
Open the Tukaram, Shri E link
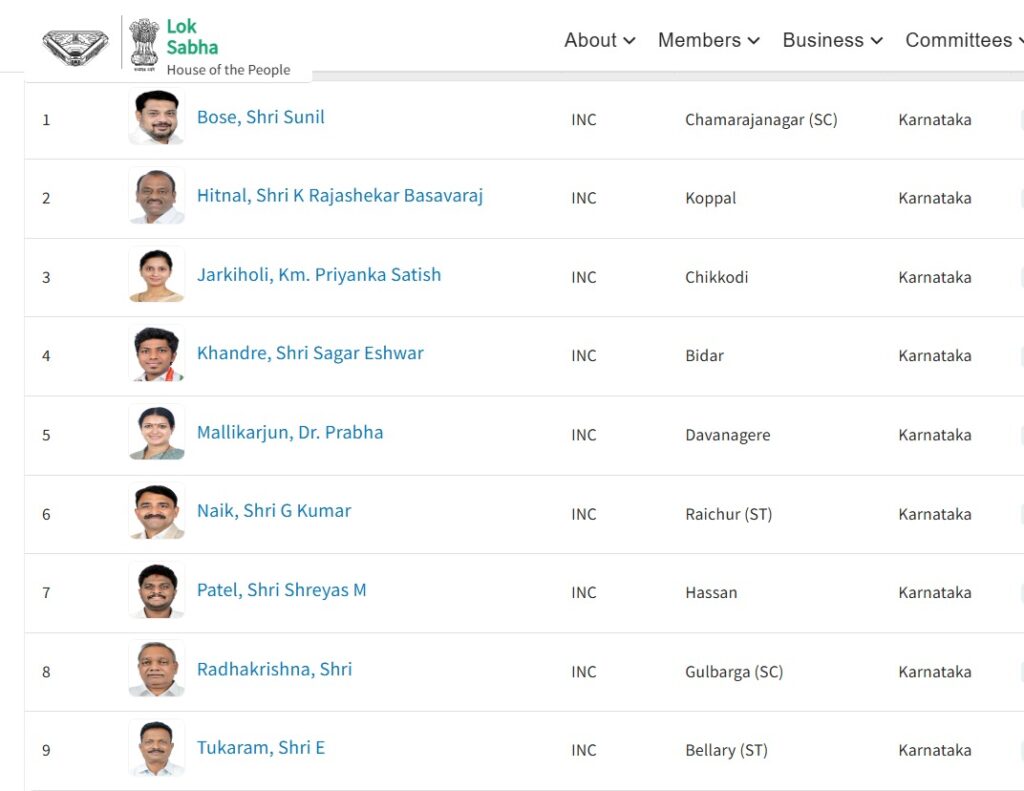click(x=260, y=748)
